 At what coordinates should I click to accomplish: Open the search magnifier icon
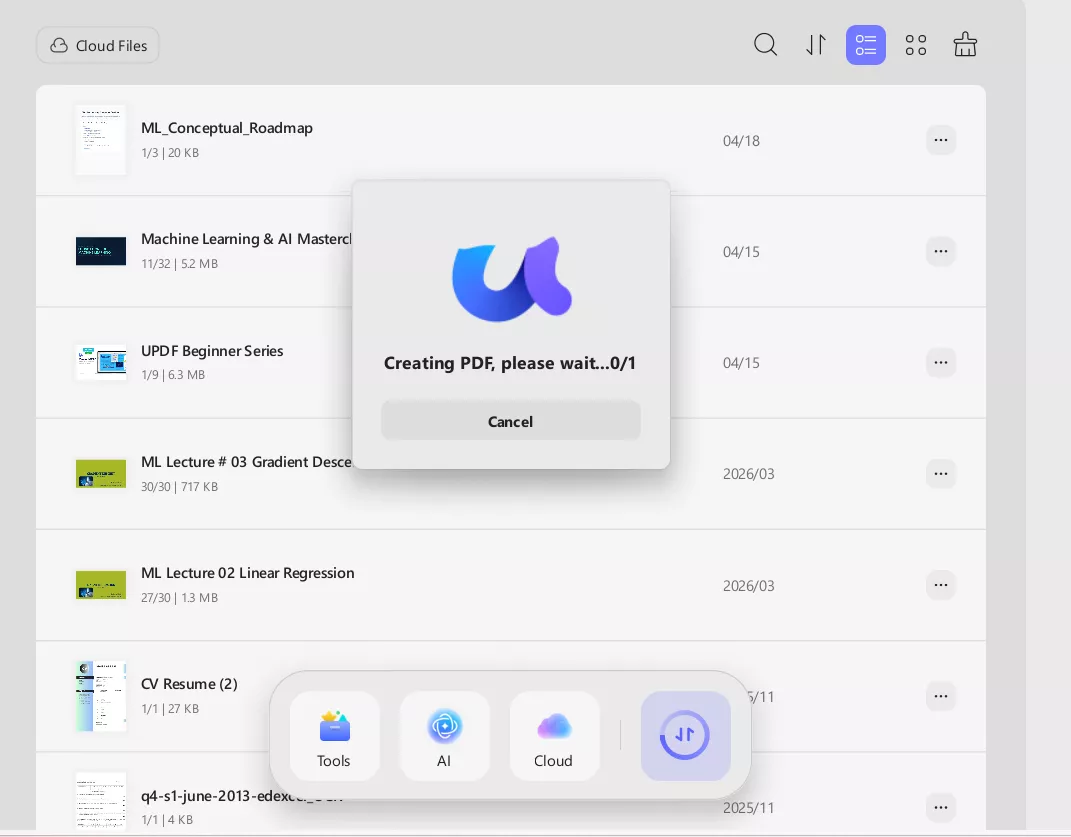(765, 45)
